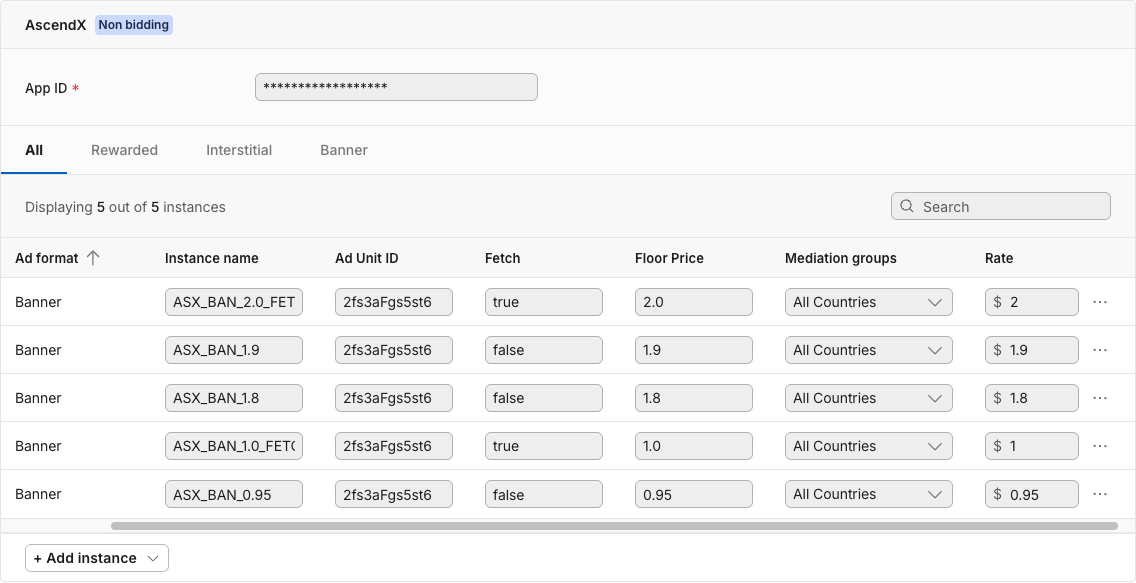The width and height of the screenshot is (1136, 583).
Task: Click instance name field ASX_BAN_1.9
Action: 233,350
